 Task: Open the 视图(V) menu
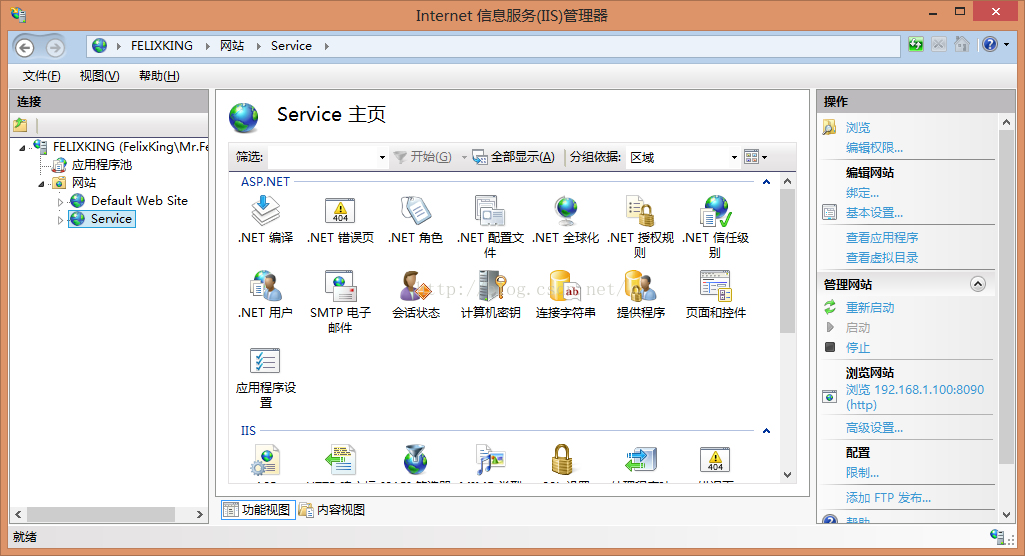(x=99, y=76)
